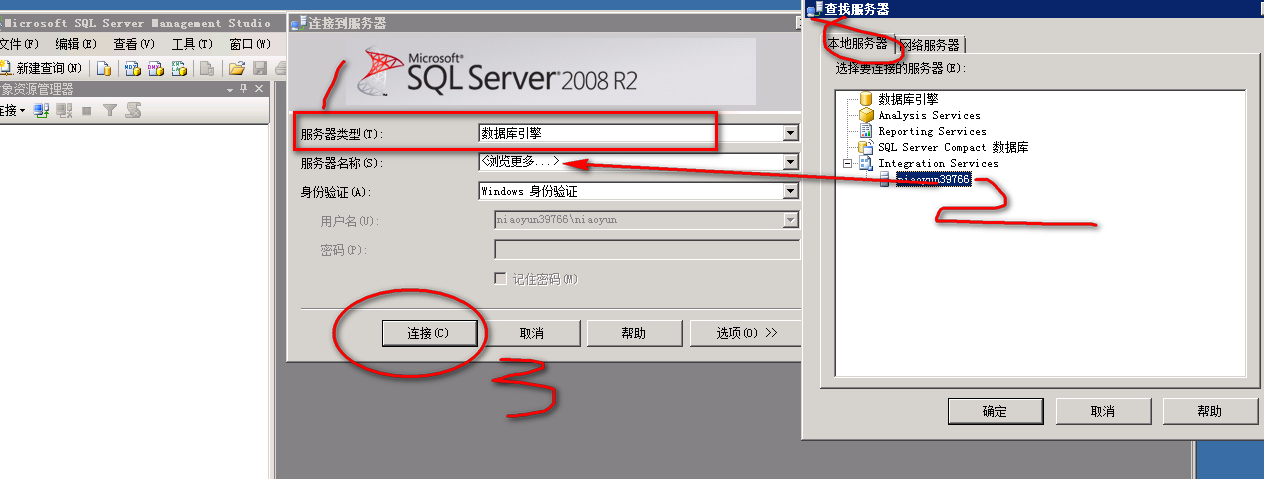Switch to the 本地服务器 tab
1264x479 pixels.
pos(857,44)
